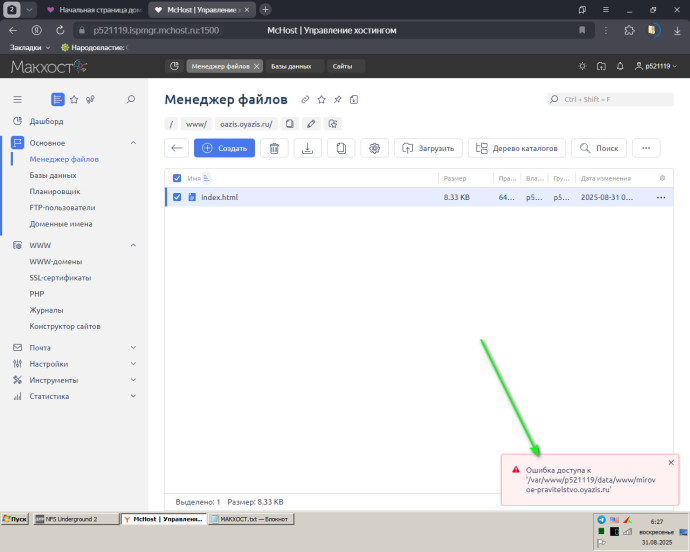Edit path pencil icon
The width and height of the screenshot is (690, 552).
click(311, 124)
